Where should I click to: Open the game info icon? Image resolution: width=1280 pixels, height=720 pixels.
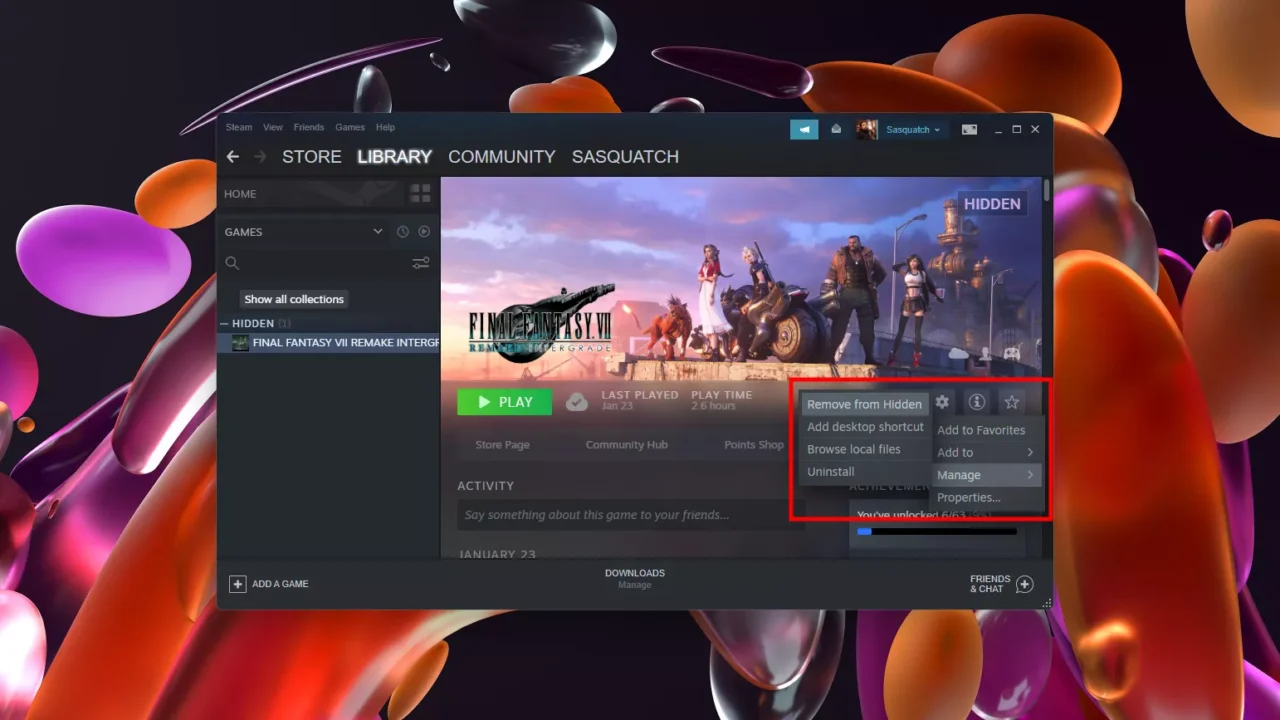977,402
